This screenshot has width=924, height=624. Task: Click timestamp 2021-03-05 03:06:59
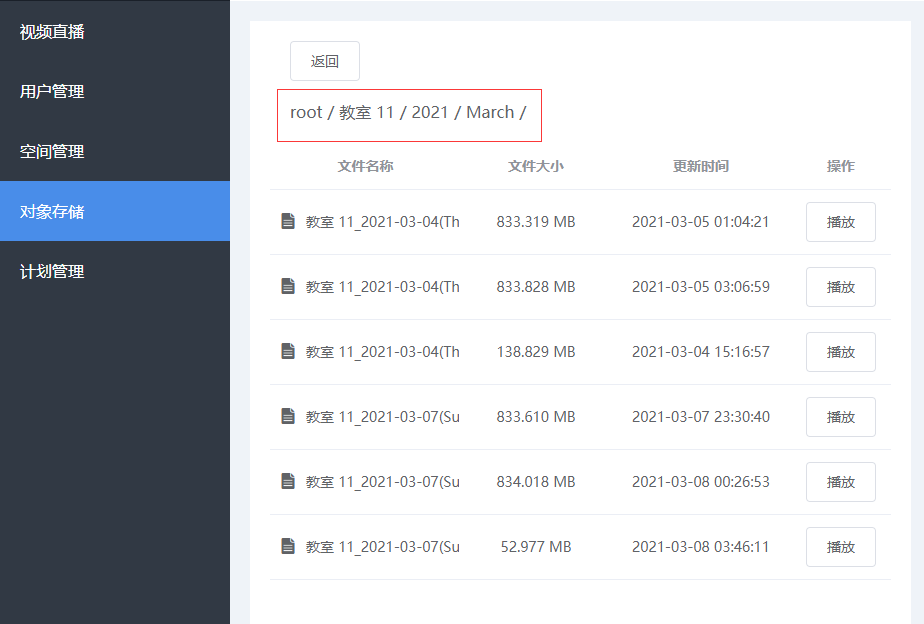coord(701,287)
